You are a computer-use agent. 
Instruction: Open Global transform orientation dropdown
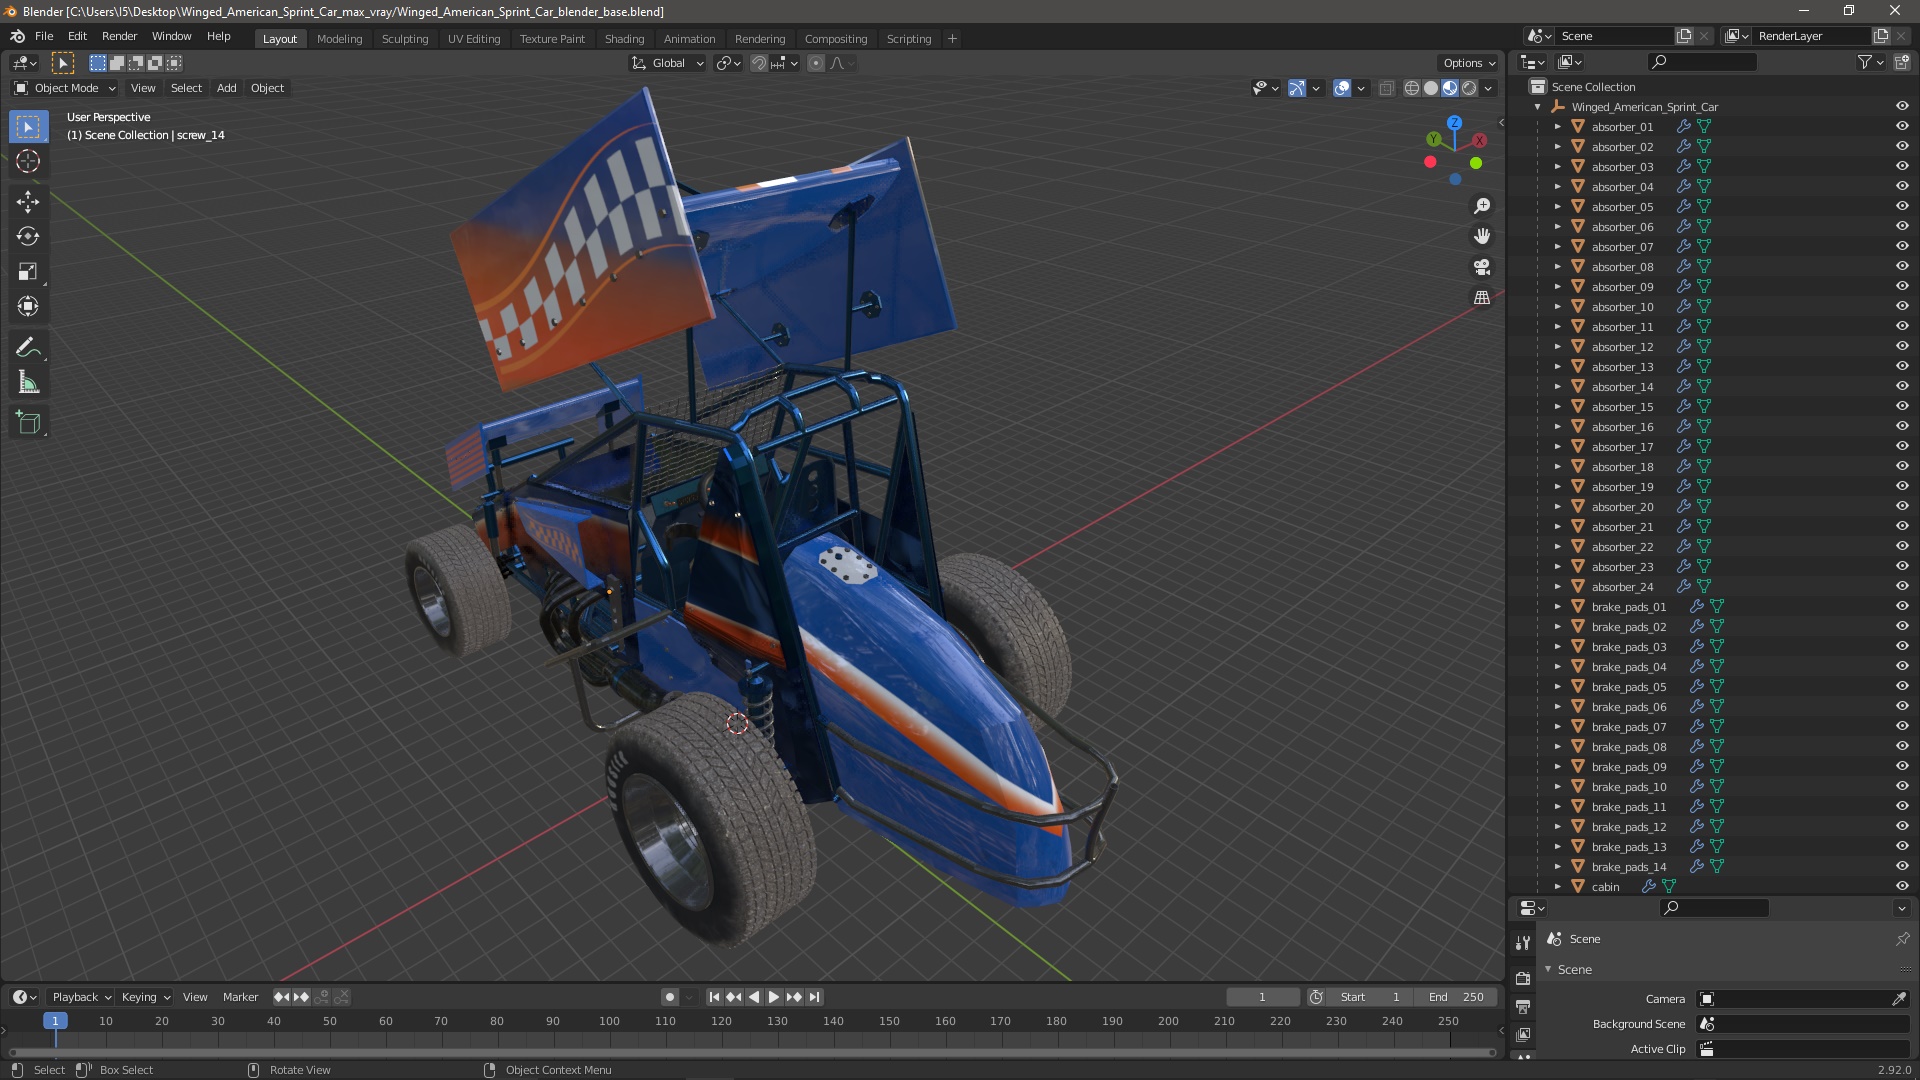pyautogui.click(x=668, y=63)
